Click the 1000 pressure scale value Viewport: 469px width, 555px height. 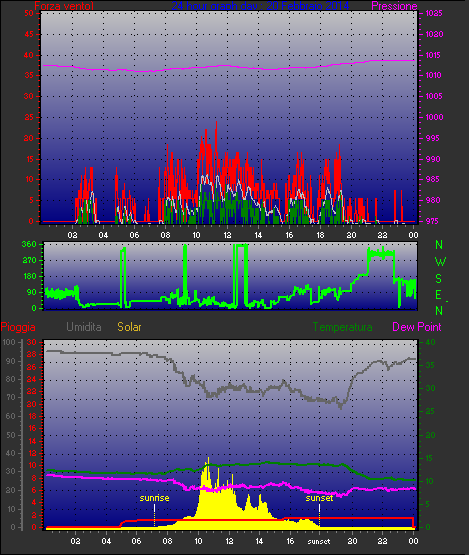click(434, 117)
